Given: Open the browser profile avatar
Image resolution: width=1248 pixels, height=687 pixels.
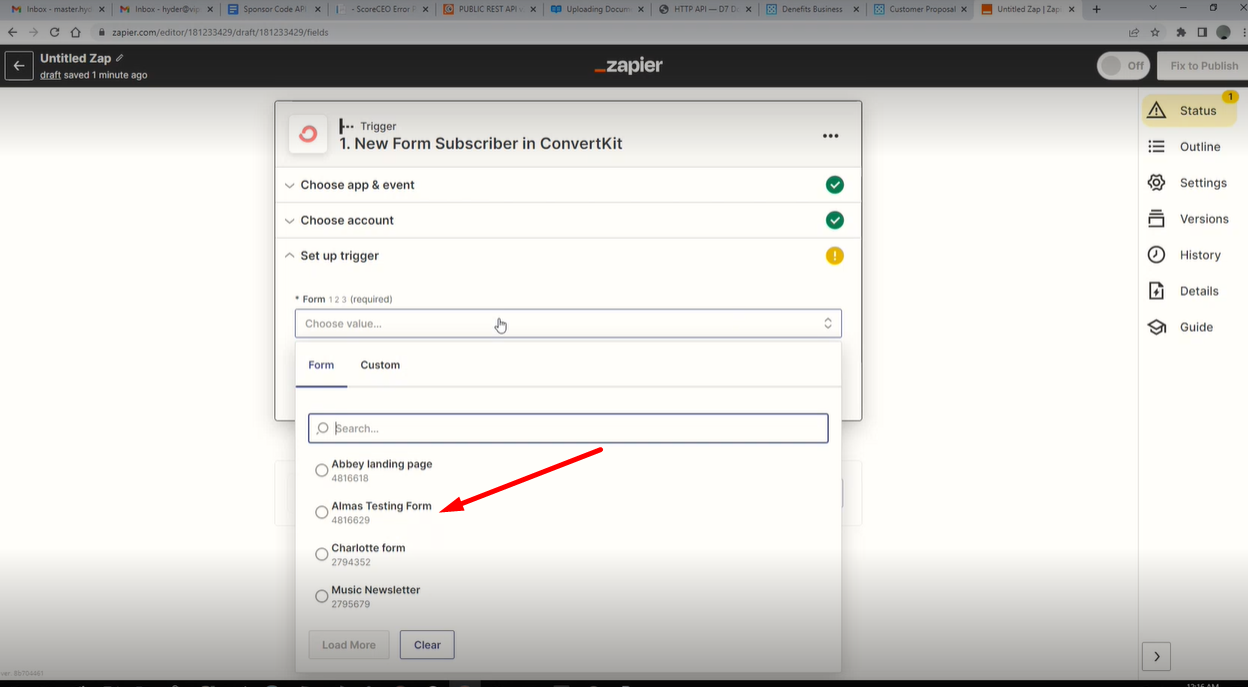Looking at the screenshot, I should (x=1223, y=32).
